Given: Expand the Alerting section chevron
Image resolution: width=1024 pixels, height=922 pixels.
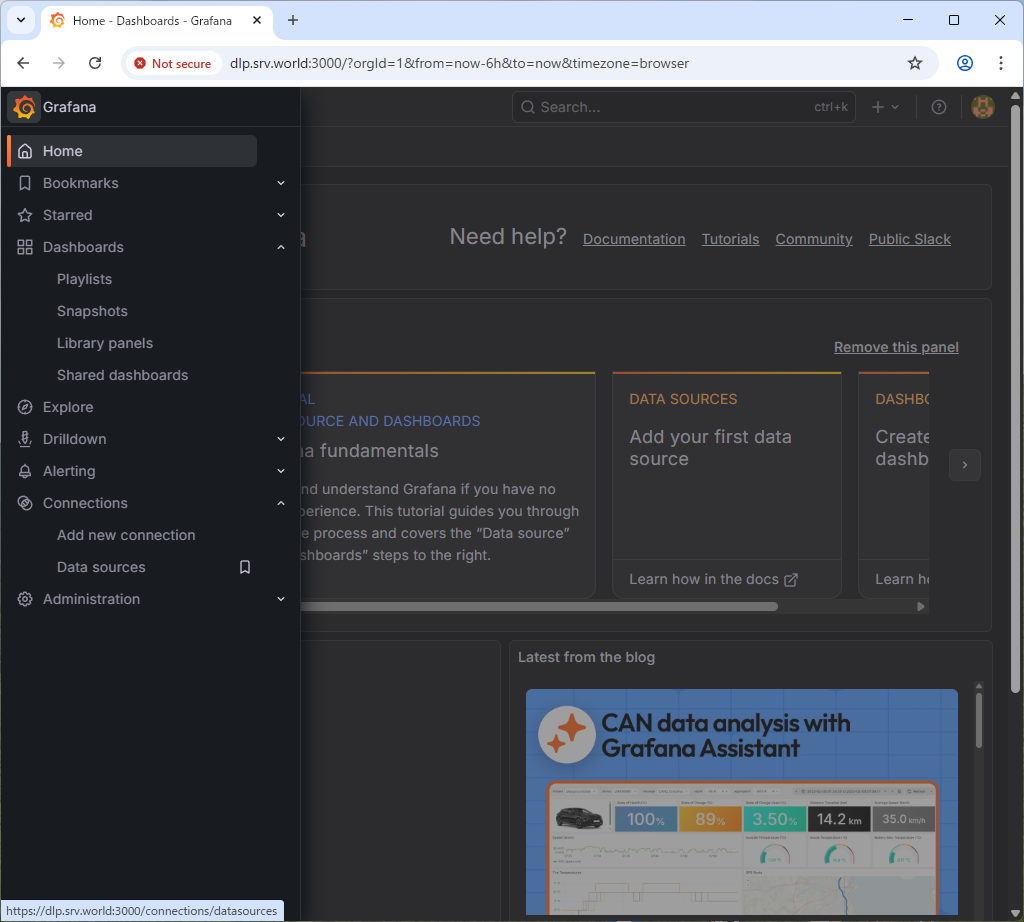Looking at the screenshot, I should pos(281,471).
